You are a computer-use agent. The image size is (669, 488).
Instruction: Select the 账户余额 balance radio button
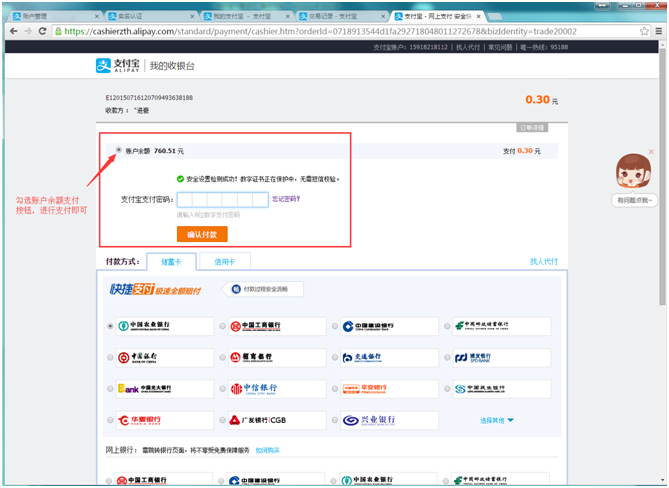(119, 150)
